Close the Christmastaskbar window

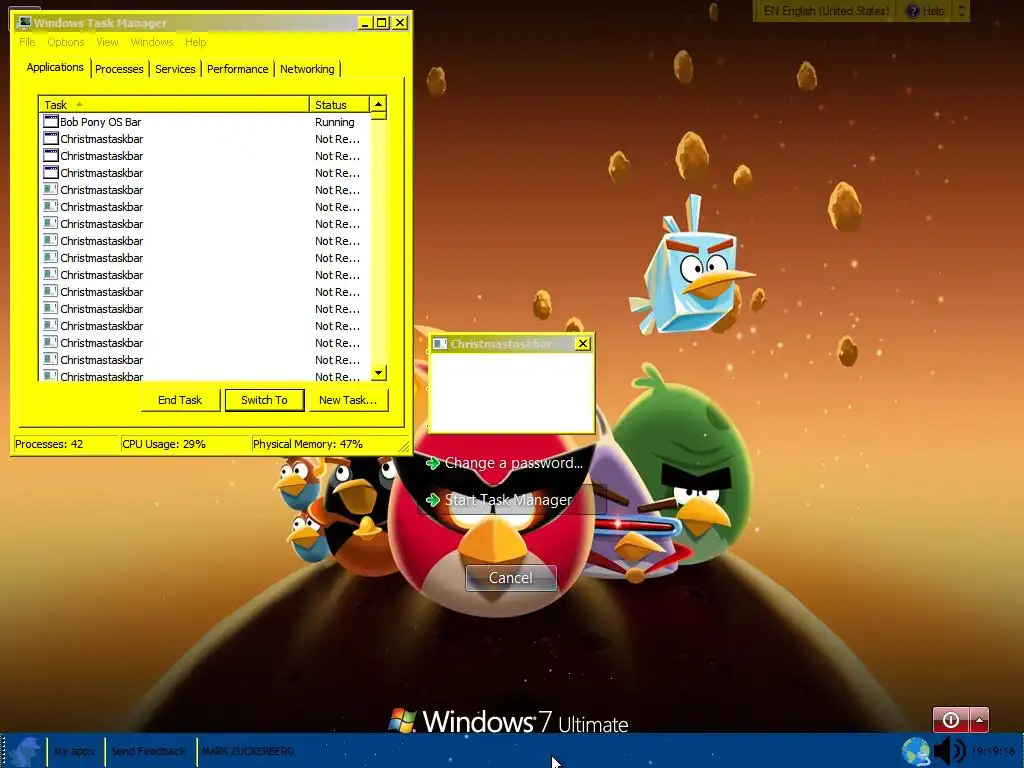click(583, 344)
